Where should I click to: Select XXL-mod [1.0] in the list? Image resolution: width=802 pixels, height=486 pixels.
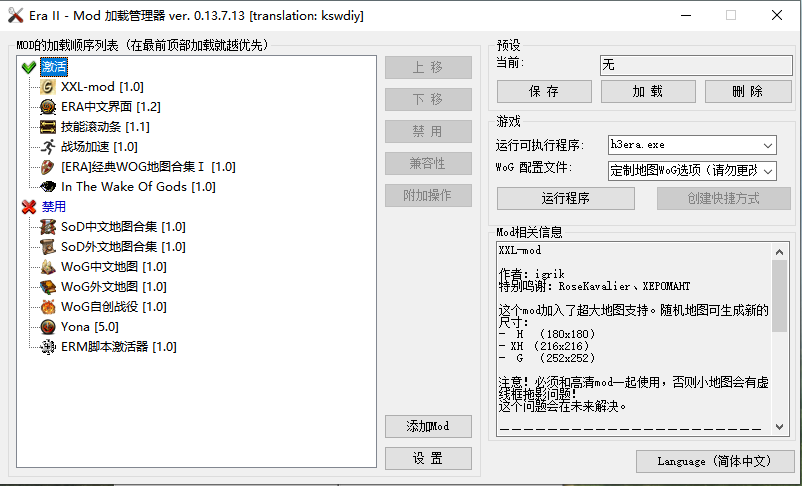click(x=102, y=87)
